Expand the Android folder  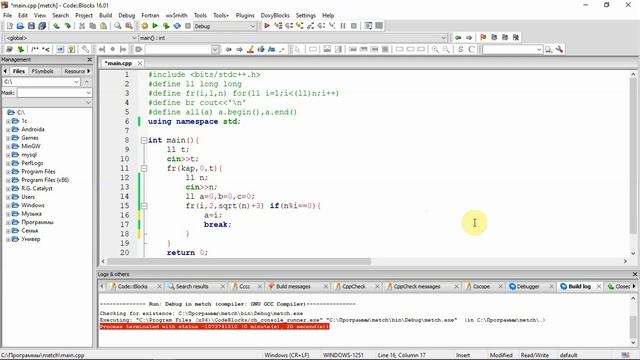point(8,129)
